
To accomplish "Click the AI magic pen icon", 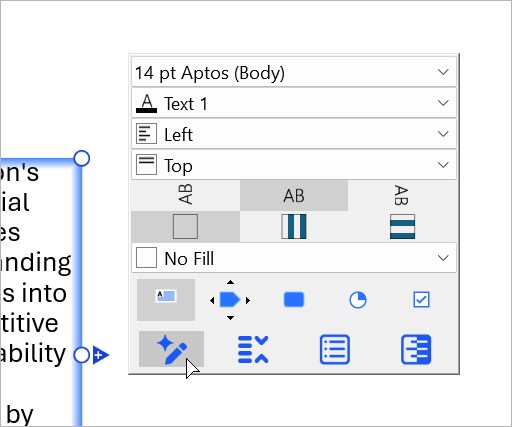I will (171, 349).
